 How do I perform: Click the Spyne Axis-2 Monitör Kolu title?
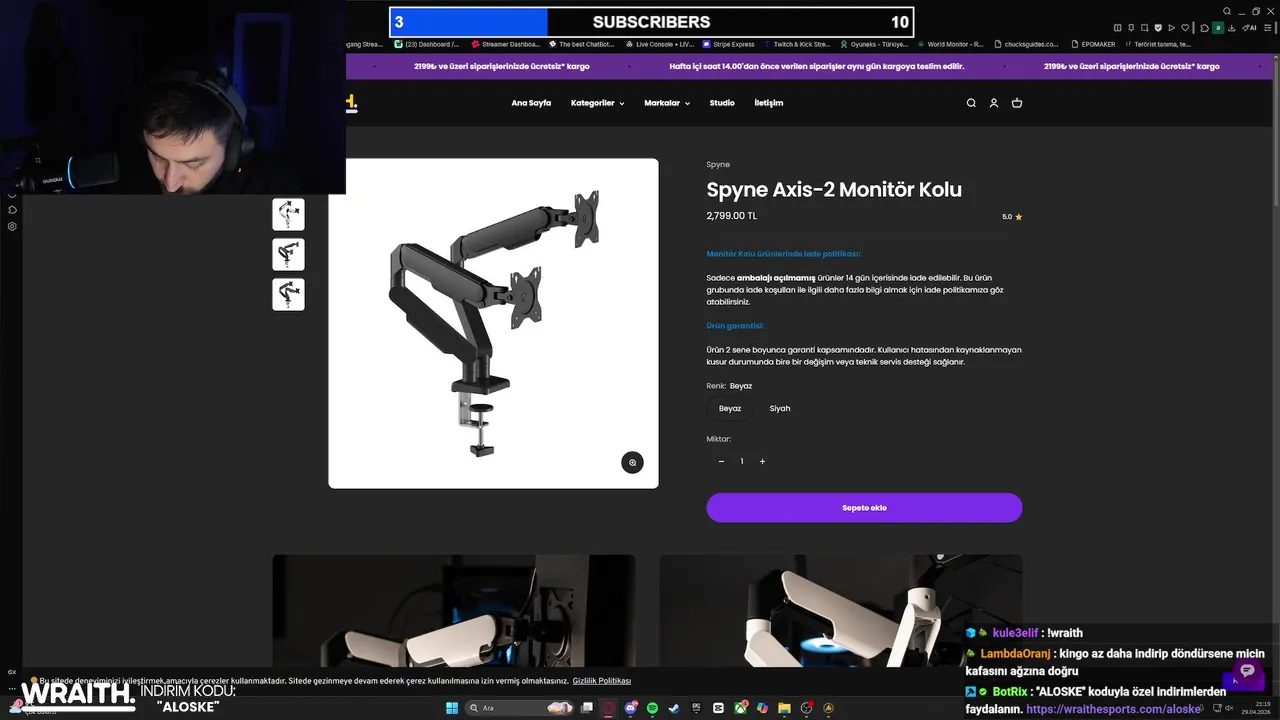tap(834, 190)
